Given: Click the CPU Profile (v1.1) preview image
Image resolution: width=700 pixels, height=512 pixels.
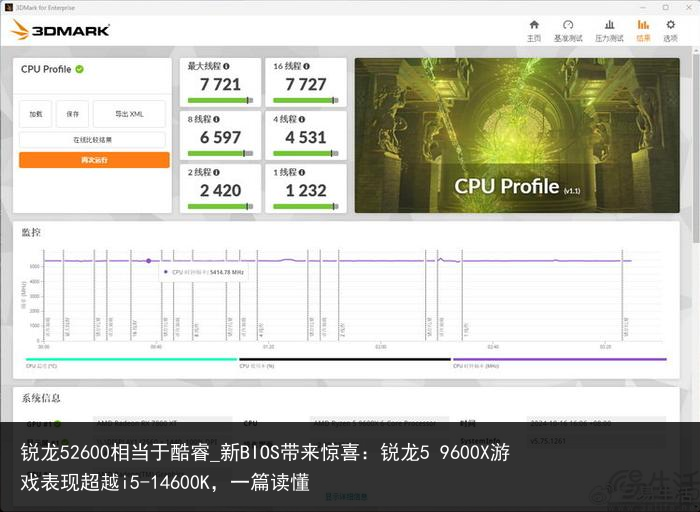Looking at the screenshot, I should pos(517,135).
